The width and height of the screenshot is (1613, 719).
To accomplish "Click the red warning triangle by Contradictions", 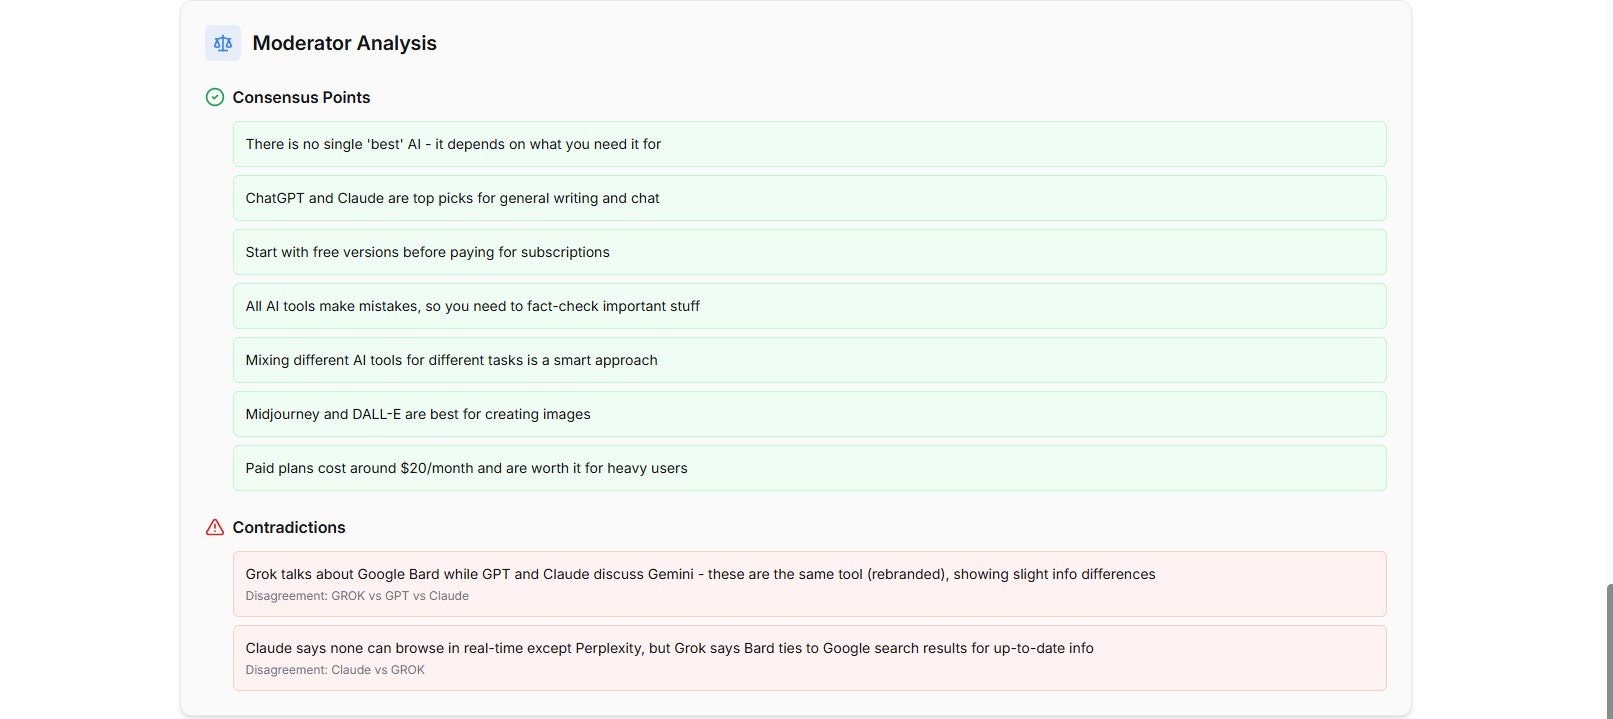I will click(x=215, y=527).
